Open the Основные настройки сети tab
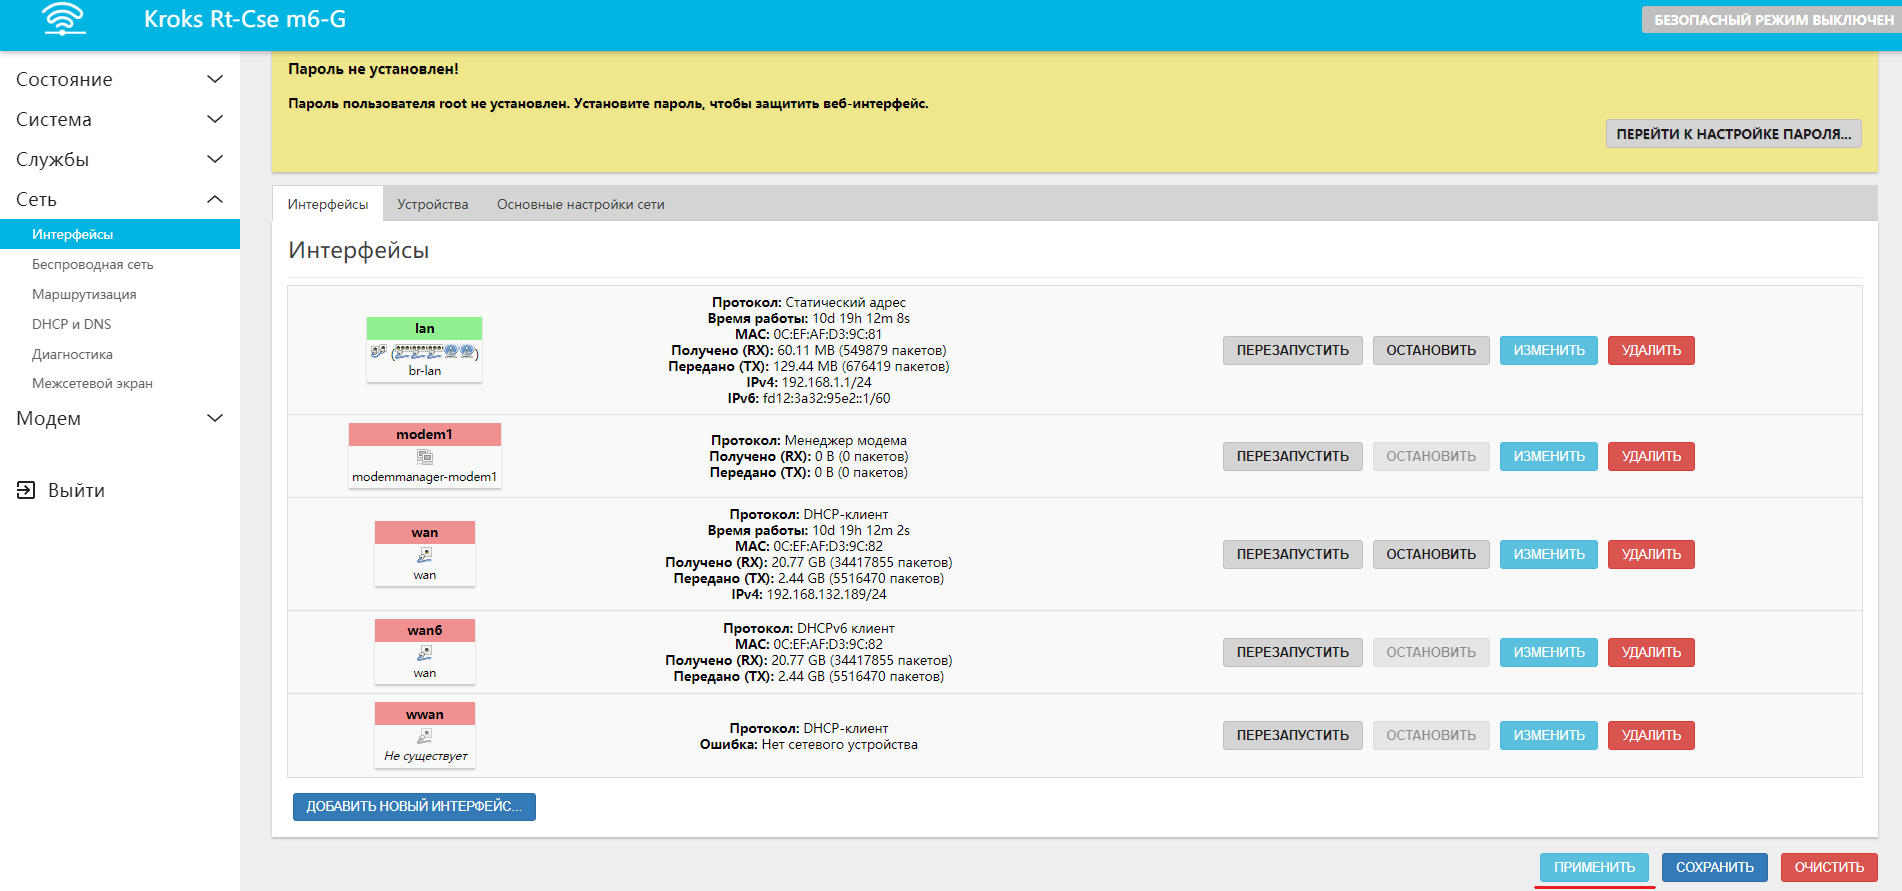 click(580, 204)
